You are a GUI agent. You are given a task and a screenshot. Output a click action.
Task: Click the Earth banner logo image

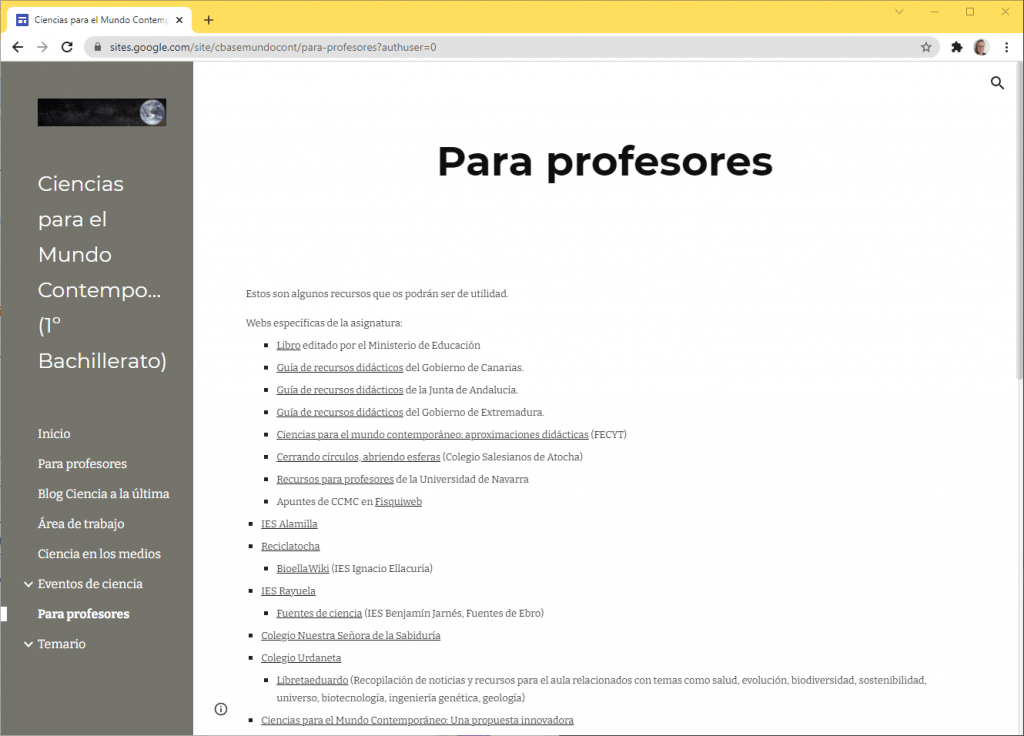tap(102, 112)
